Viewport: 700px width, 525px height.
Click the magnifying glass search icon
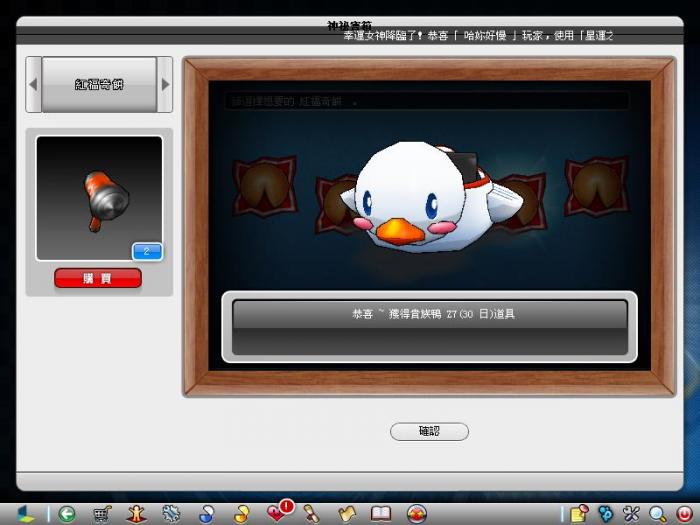[658, 514]
